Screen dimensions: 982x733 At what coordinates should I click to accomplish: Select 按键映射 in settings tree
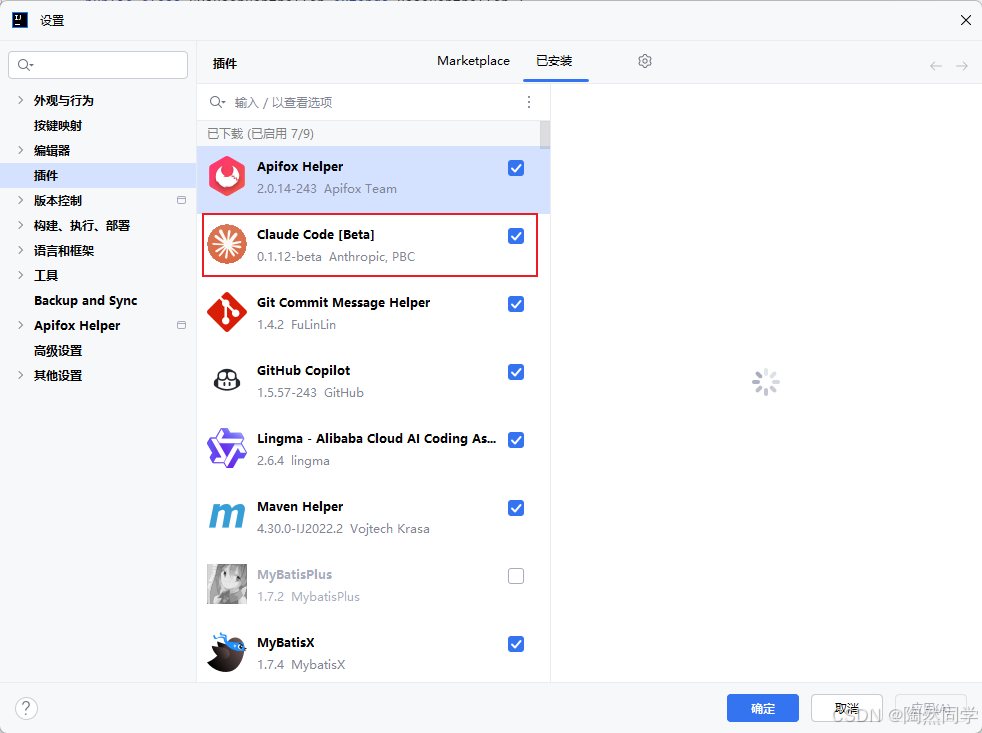click(58, 125)
